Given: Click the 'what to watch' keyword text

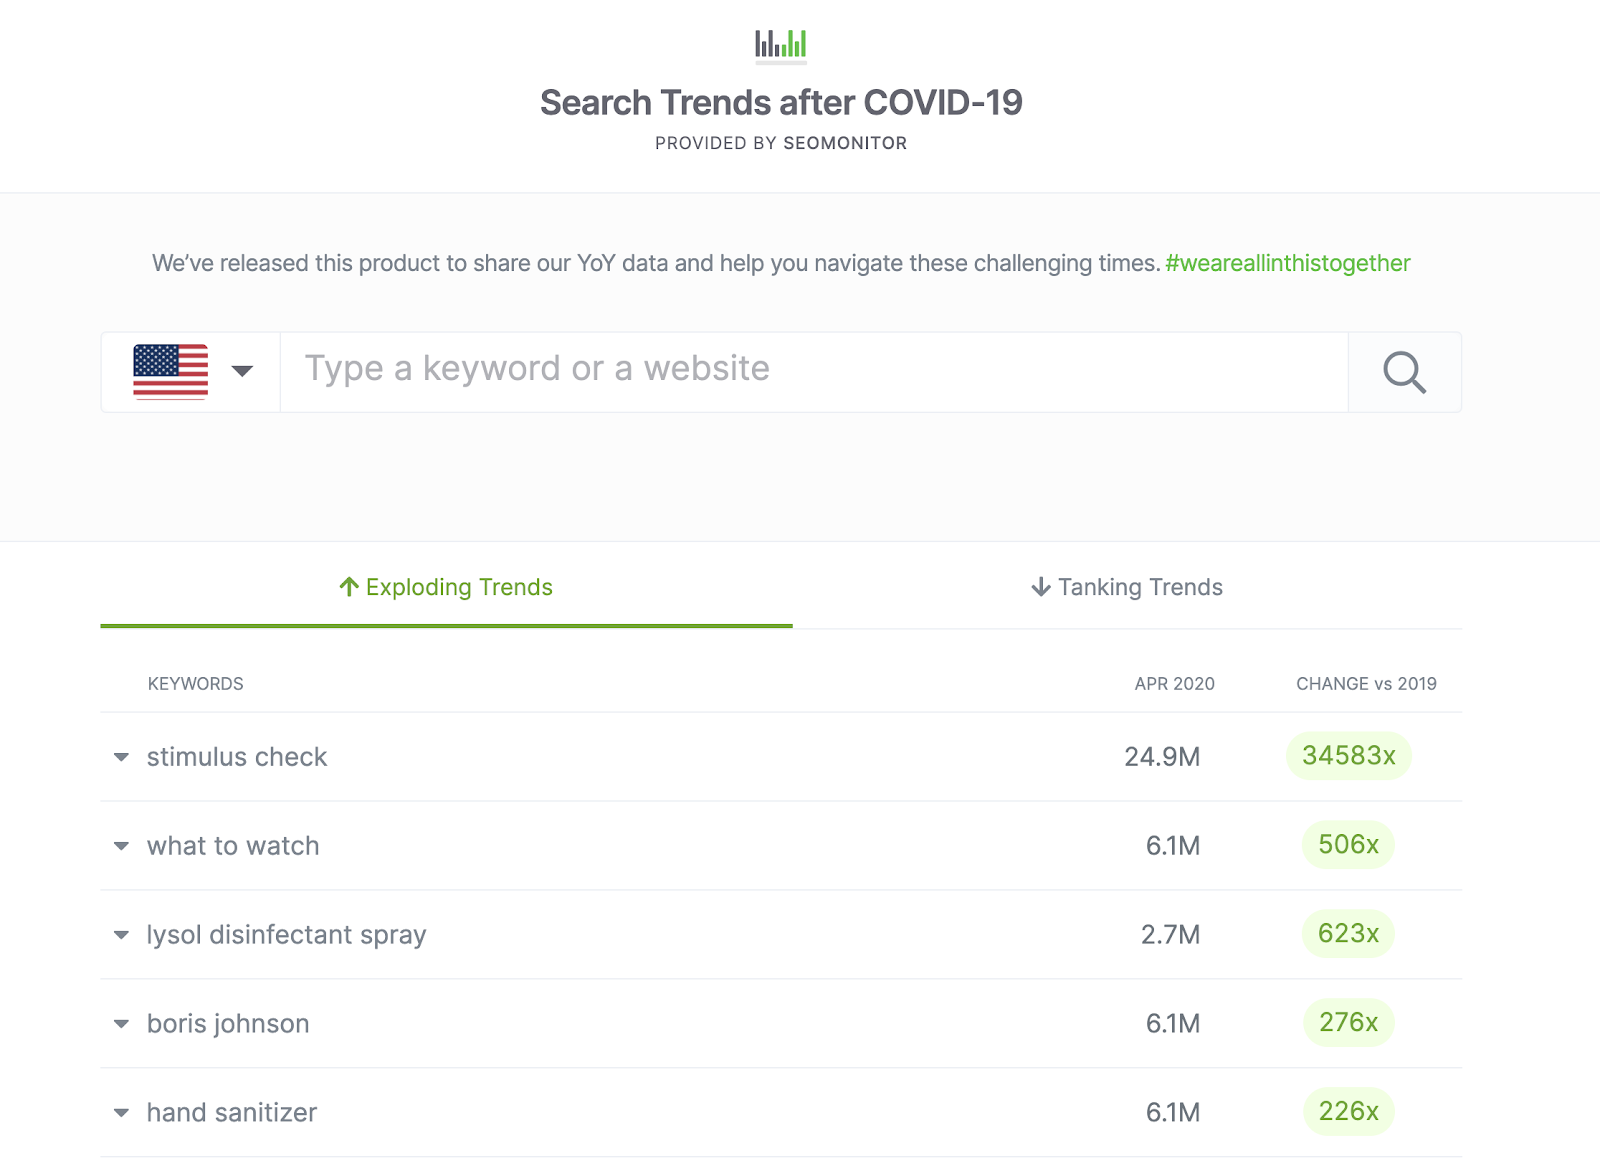Looking at the screenshot, I should pyautogui.click(x=233, y=846).
